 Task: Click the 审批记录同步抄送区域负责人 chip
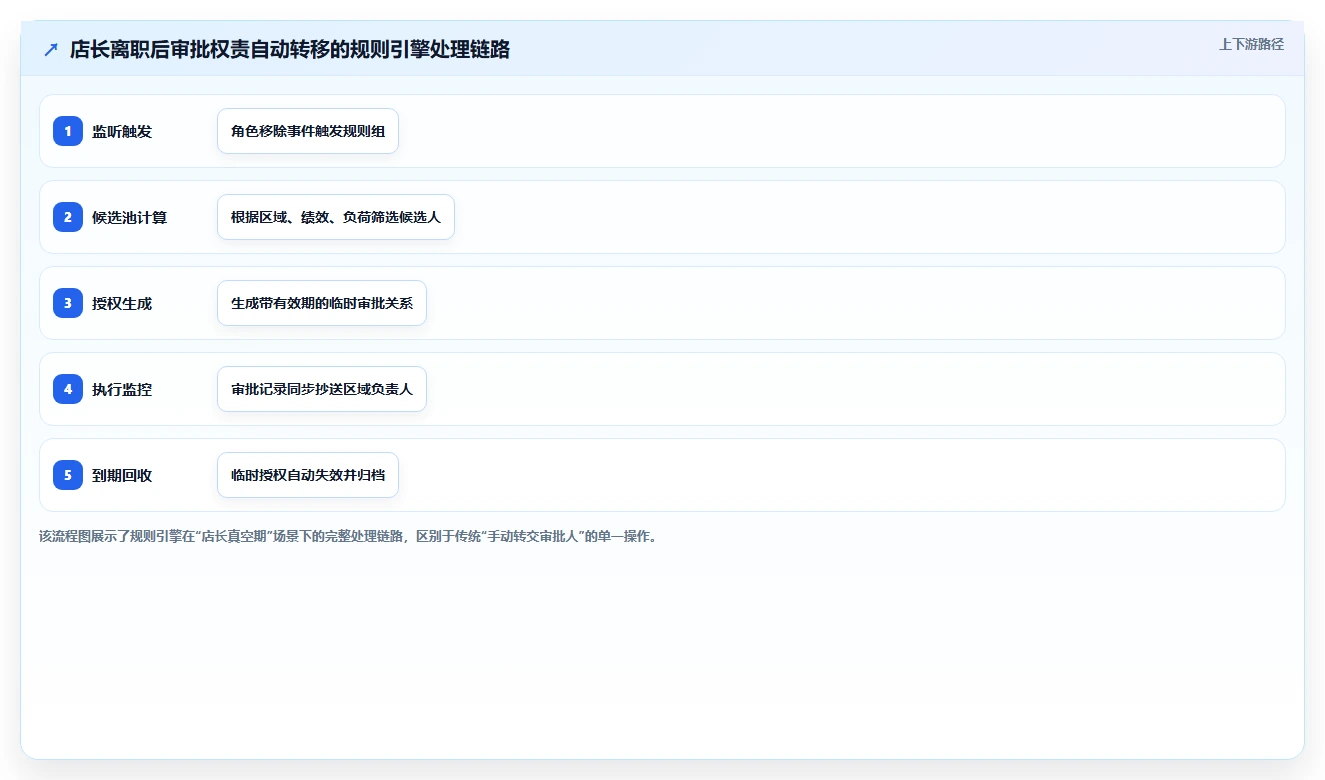coord(322,389)
